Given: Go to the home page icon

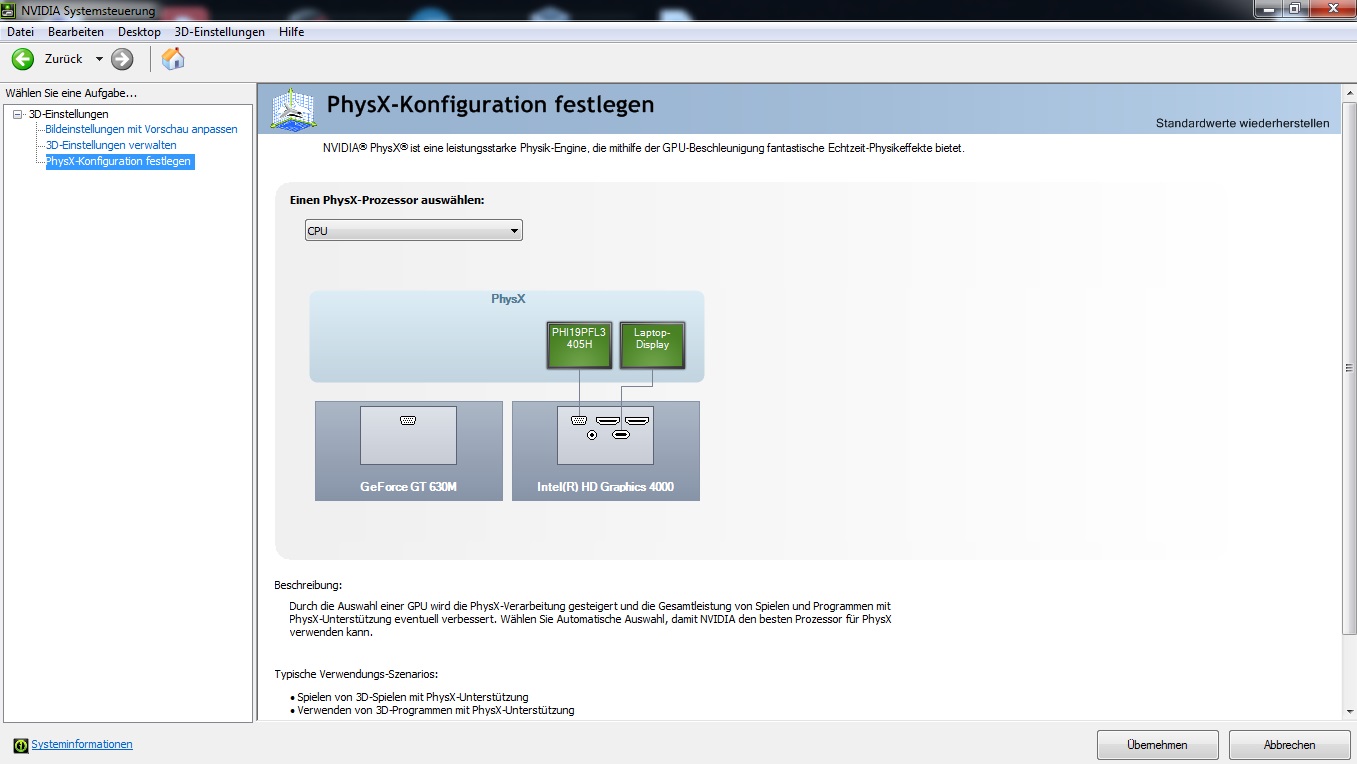Looking at the screenshot, I should (173, 59).
